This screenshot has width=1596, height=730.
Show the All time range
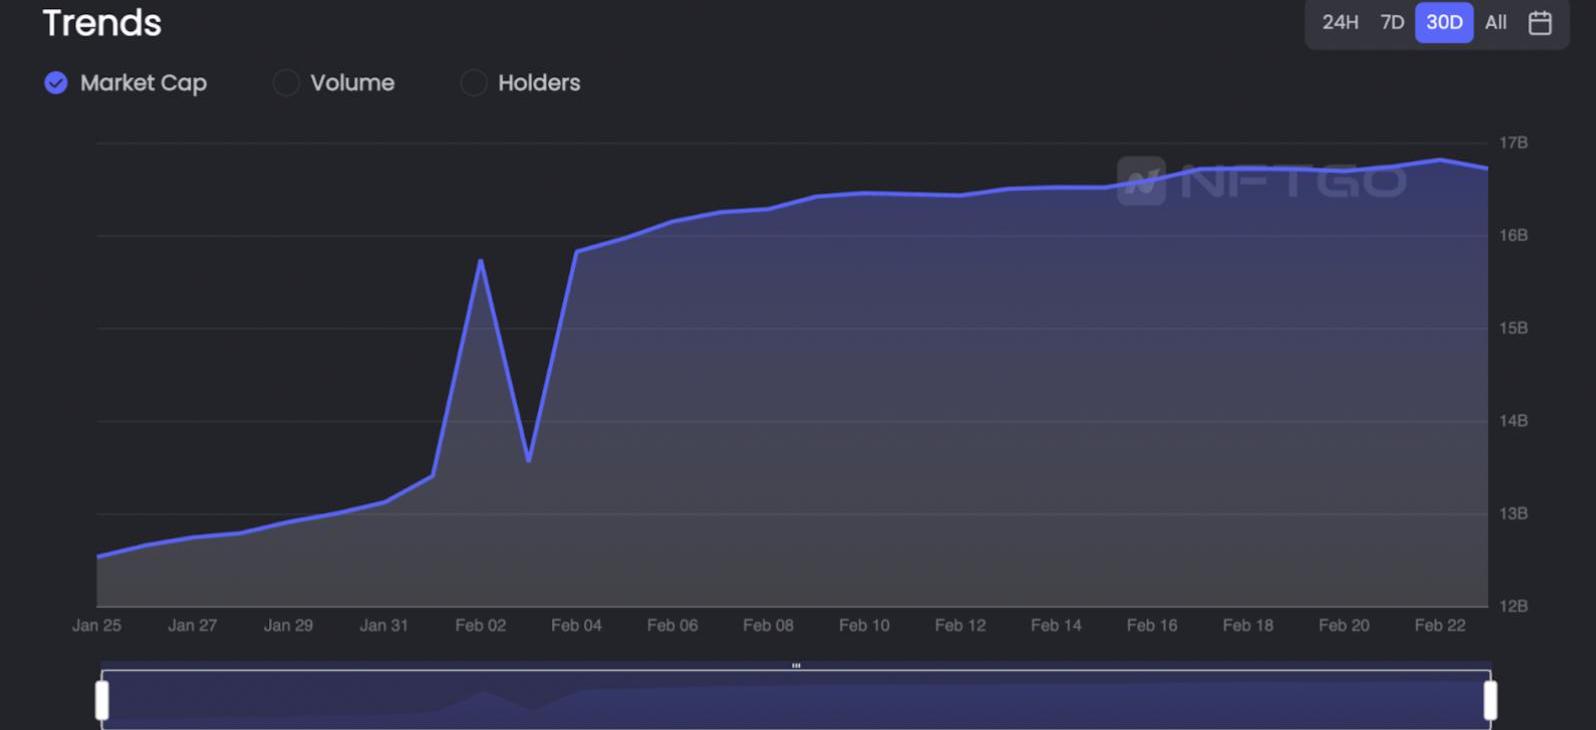pyautogui.click(x=1495, y=23)
